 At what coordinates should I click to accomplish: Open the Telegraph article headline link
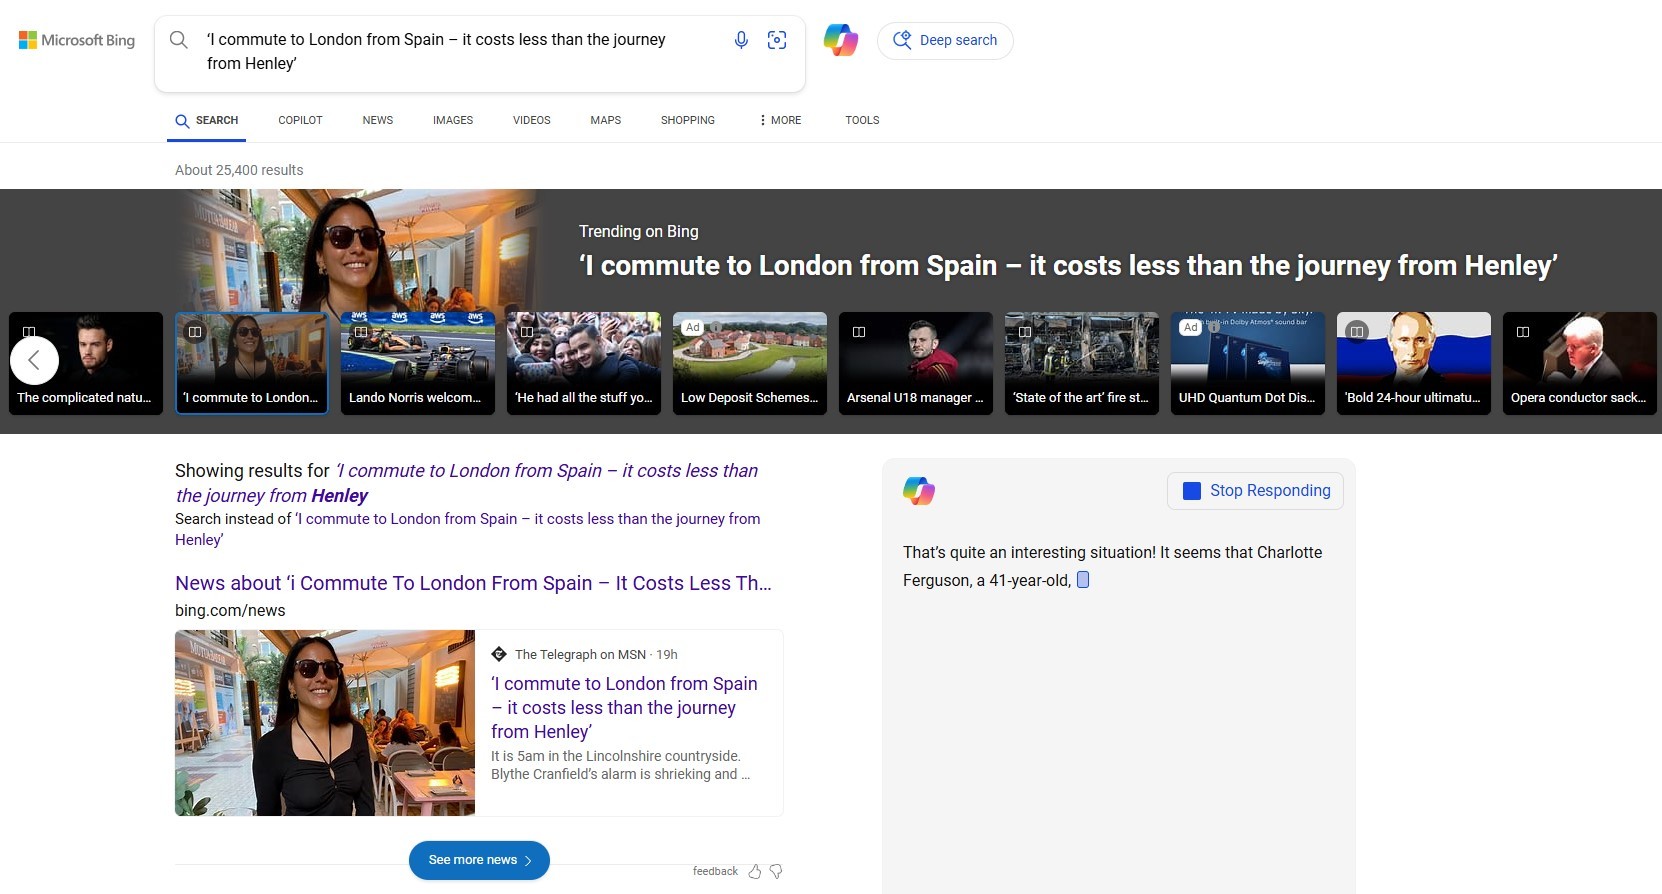tap(624, 708)
